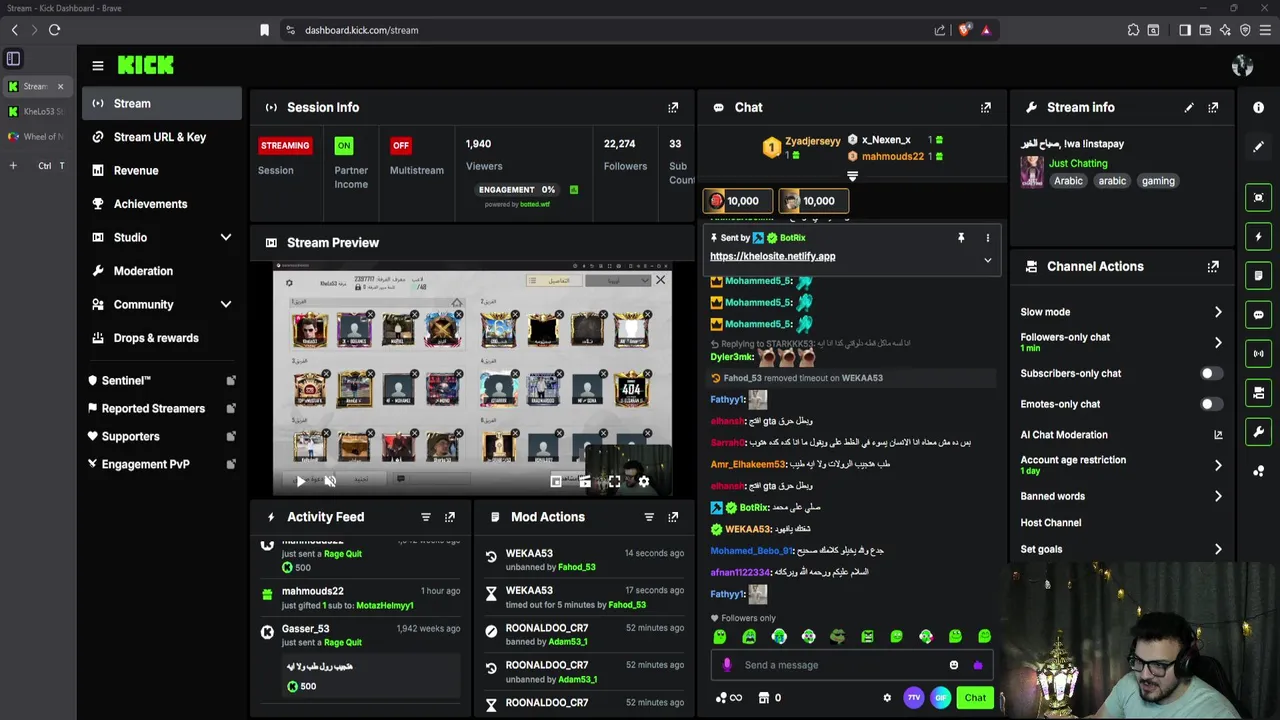Open the Achievements page

(x=162, y=204)
